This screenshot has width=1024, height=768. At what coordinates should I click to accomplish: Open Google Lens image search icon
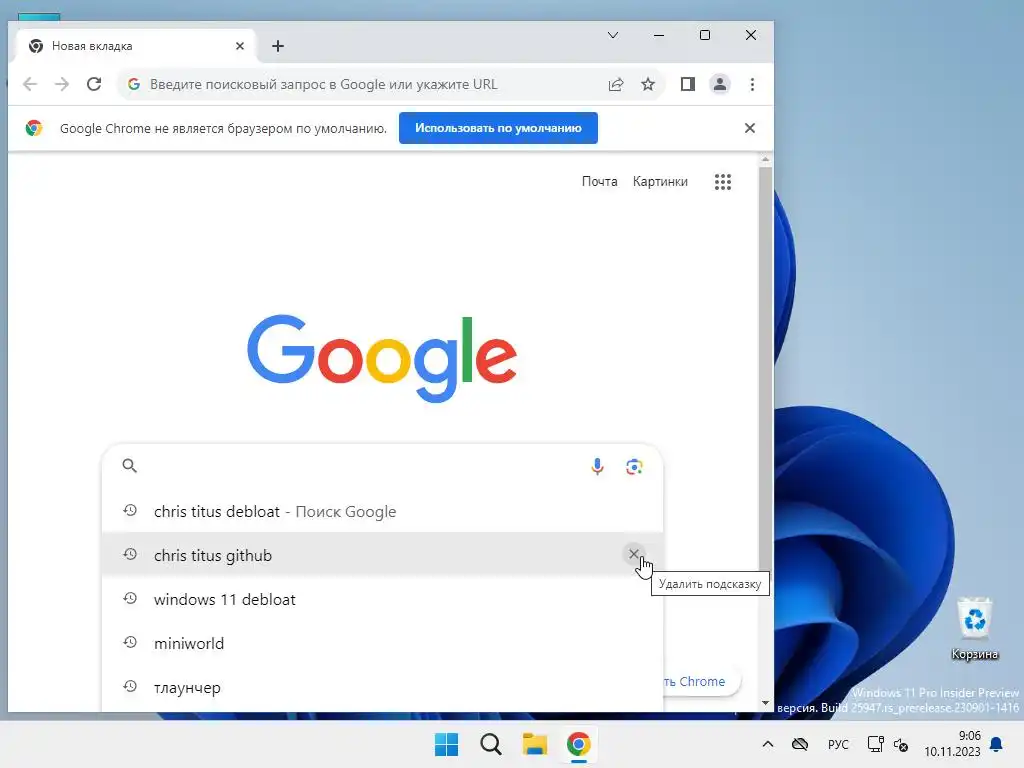634,466
